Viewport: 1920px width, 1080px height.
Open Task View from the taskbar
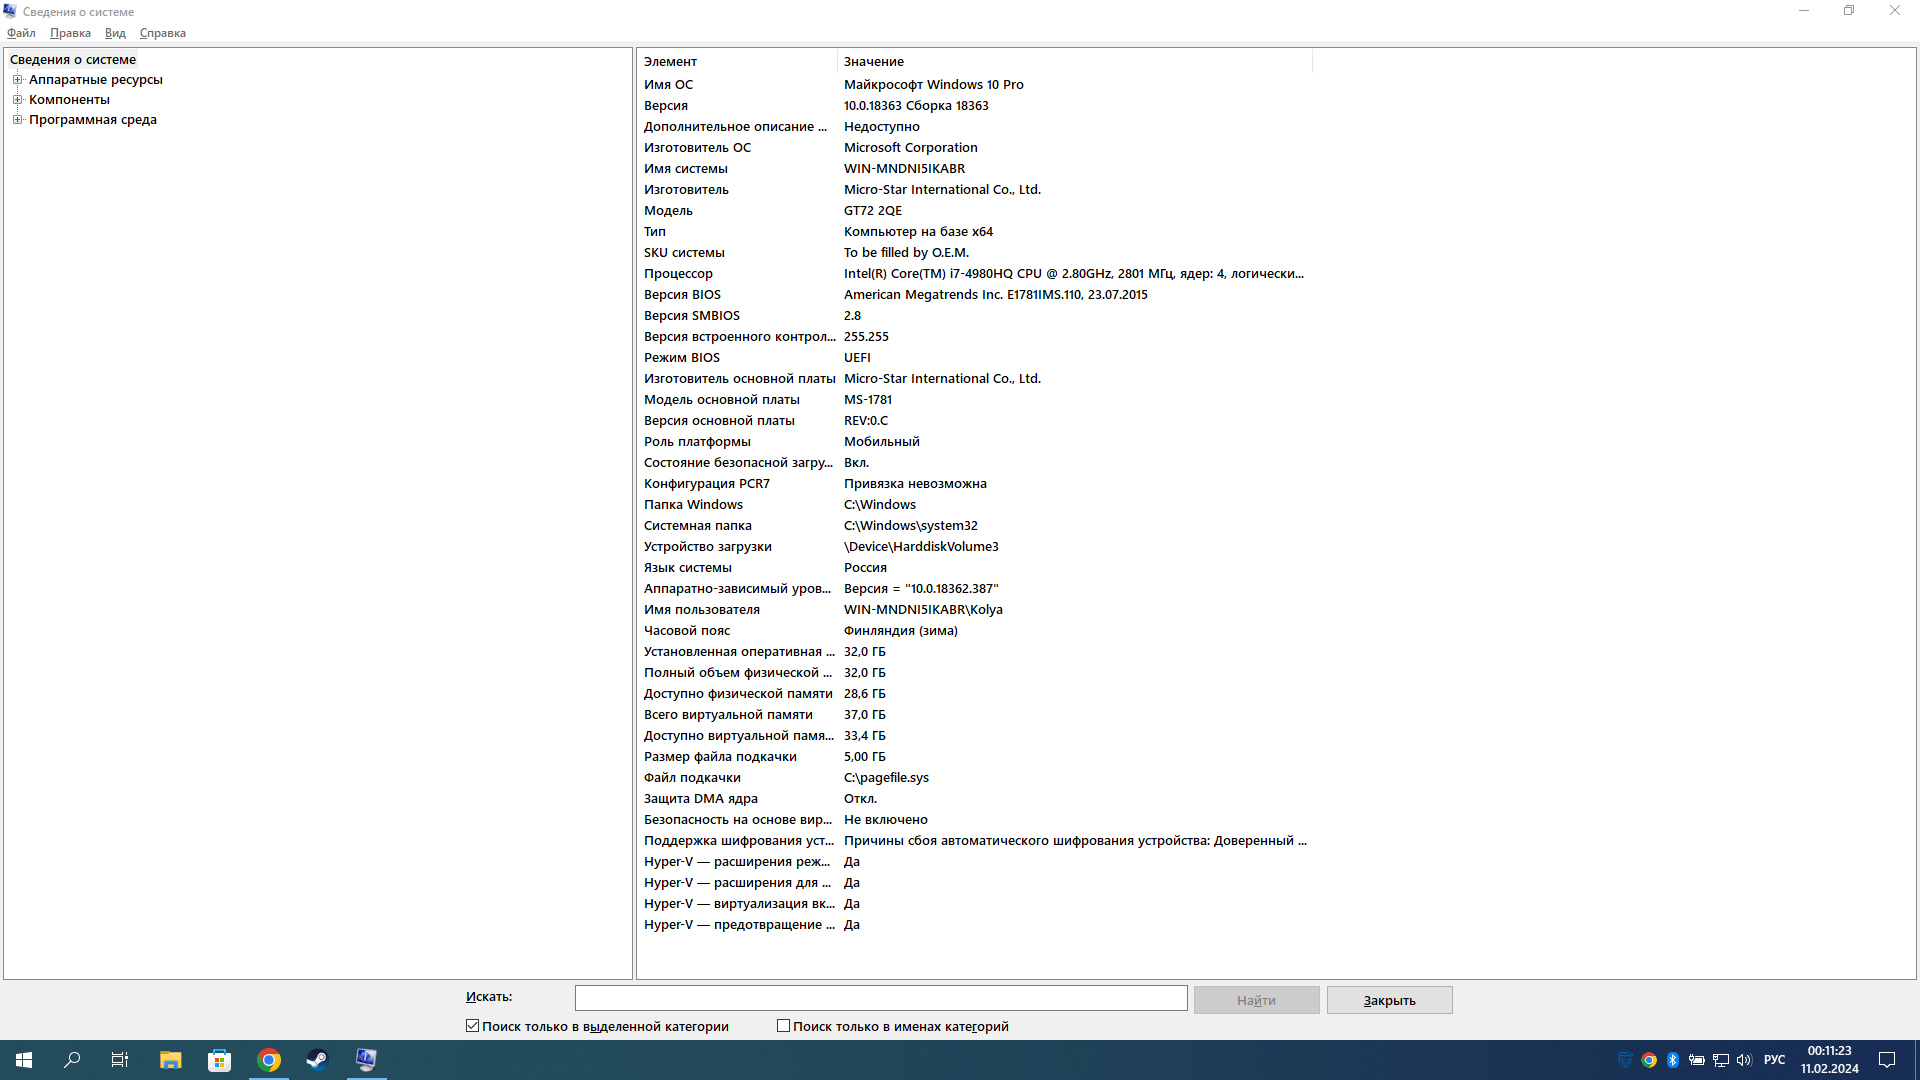[120, 1060]
